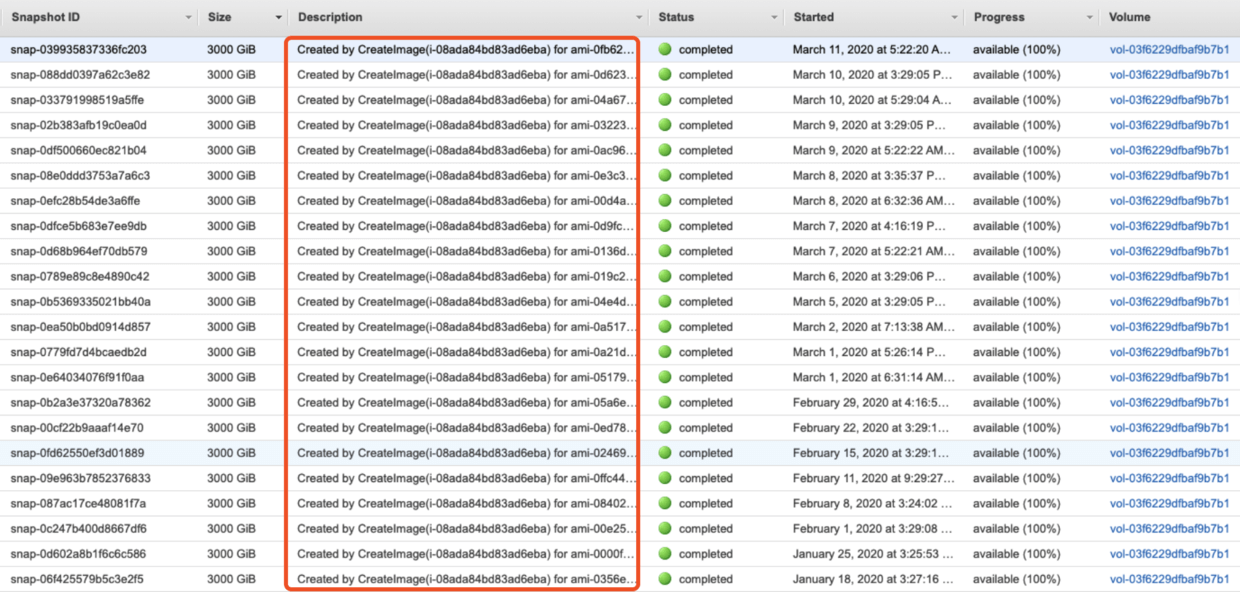Open volume link in row snap-0d68b964ef70db579
The height and width of the screenshot is (592, 1240).
pyautogui.click(x=1169, y=251)
